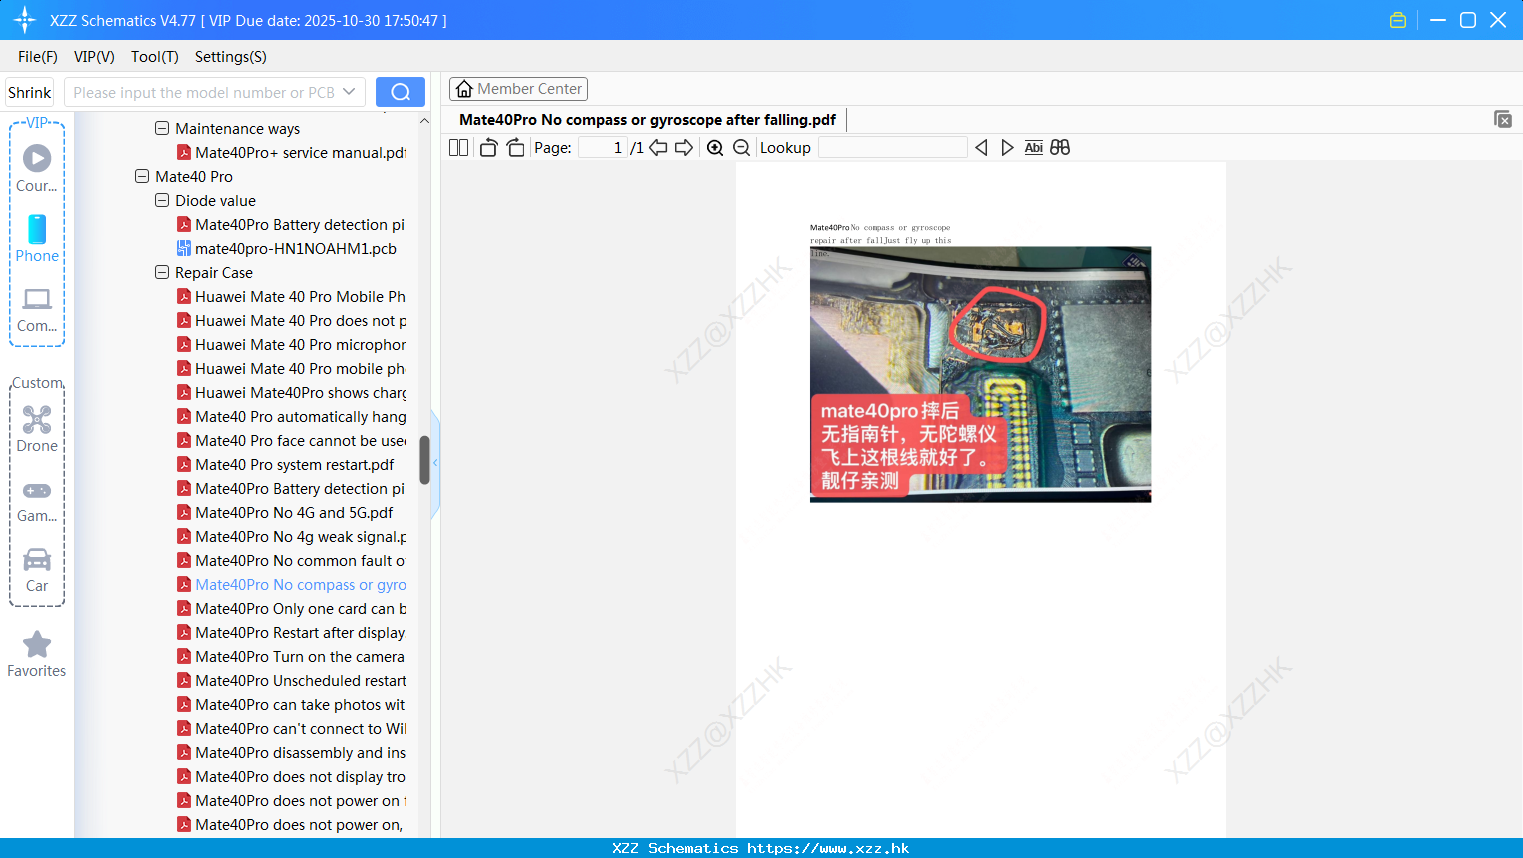Screen dimensions: 1523x858
Task: Select the Computer category
Action: point(37,309)
